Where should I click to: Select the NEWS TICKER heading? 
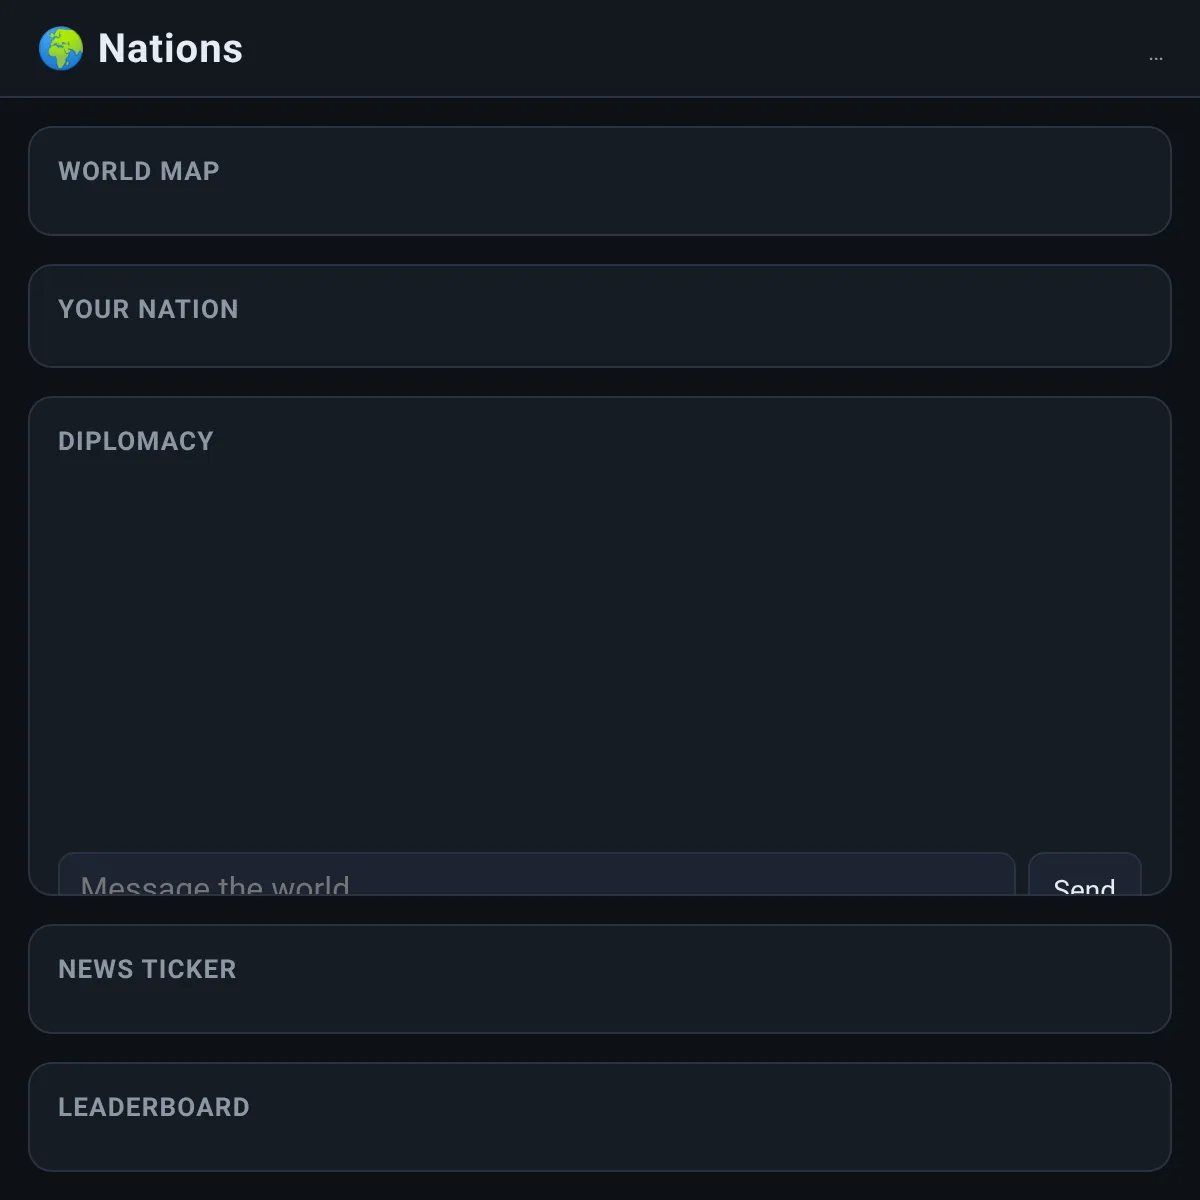click(147, 969)
